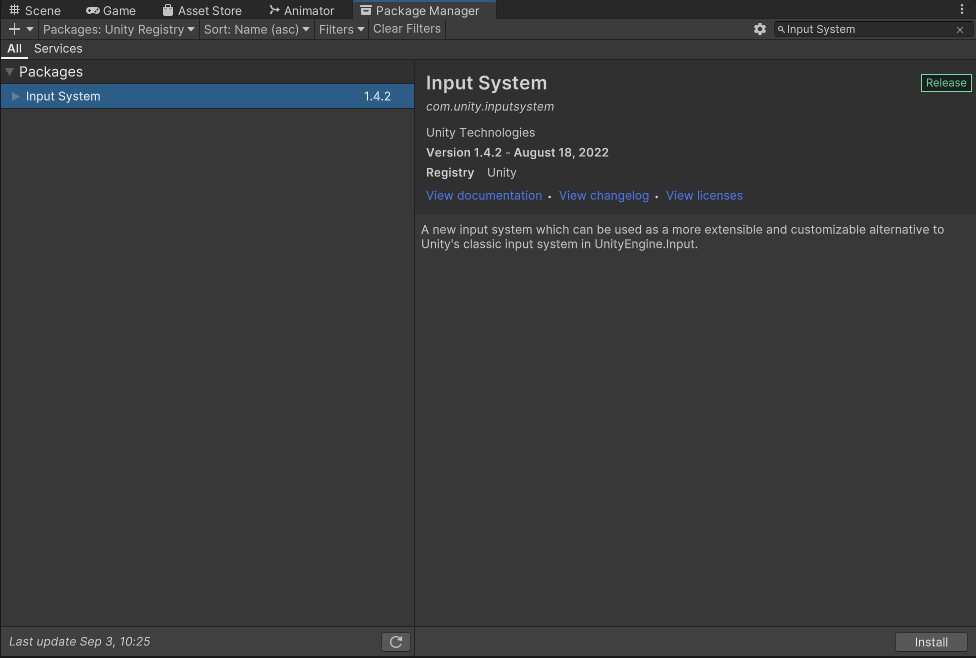Image resolution: width=976 pixels, height=658 pixels.
Task: Open the Sort: Name (asc) dropdown
Action: tap(256, 29)
